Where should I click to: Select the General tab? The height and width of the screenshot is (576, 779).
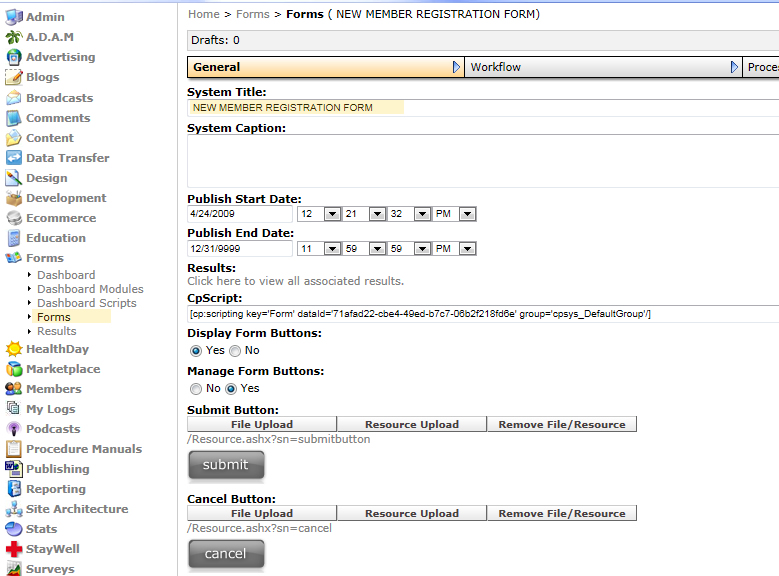(x=320, y=67)
